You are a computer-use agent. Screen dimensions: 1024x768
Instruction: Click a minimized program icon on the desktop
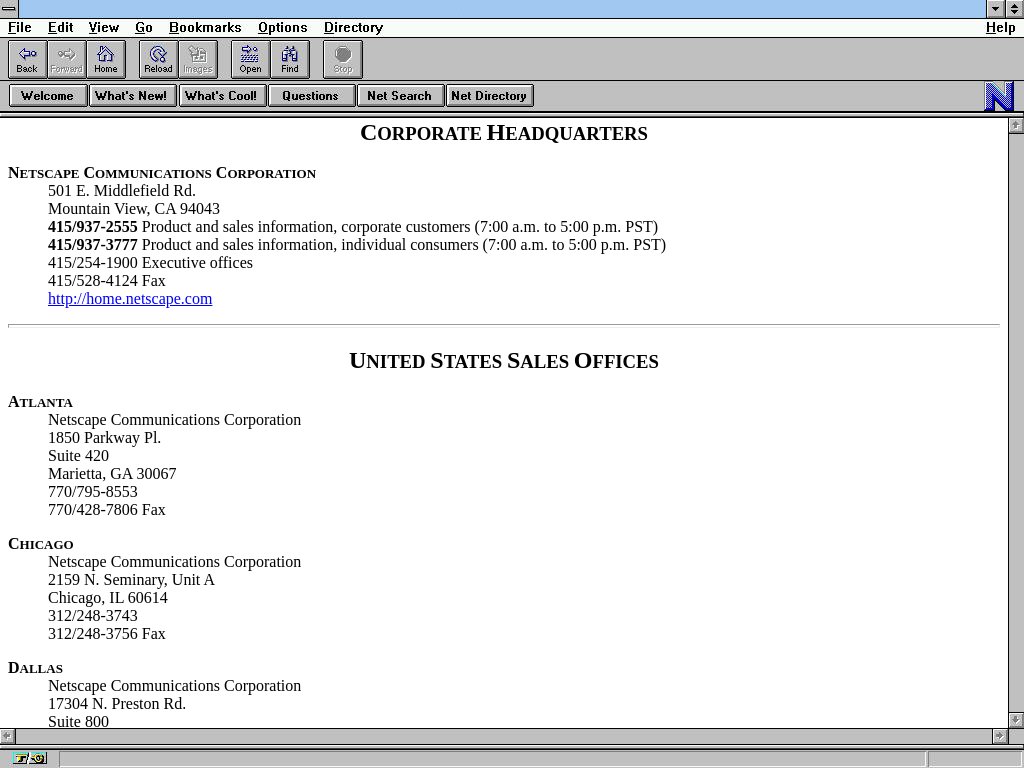(30, 758)
